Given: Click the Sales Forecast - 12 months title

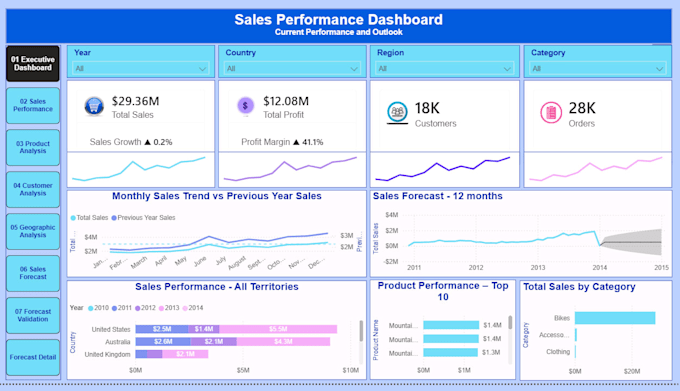Looking at the screenshot, I should coord(438,196).
